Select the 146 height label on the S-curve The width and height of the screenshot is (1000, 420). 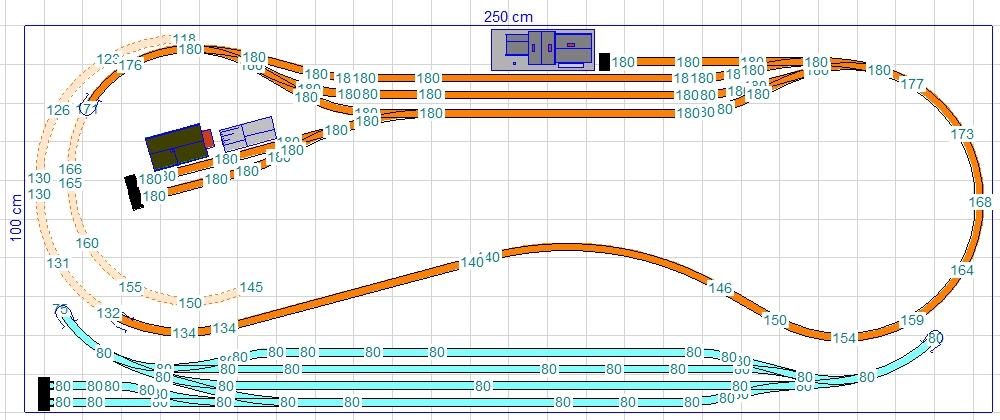tap(720, 288)
